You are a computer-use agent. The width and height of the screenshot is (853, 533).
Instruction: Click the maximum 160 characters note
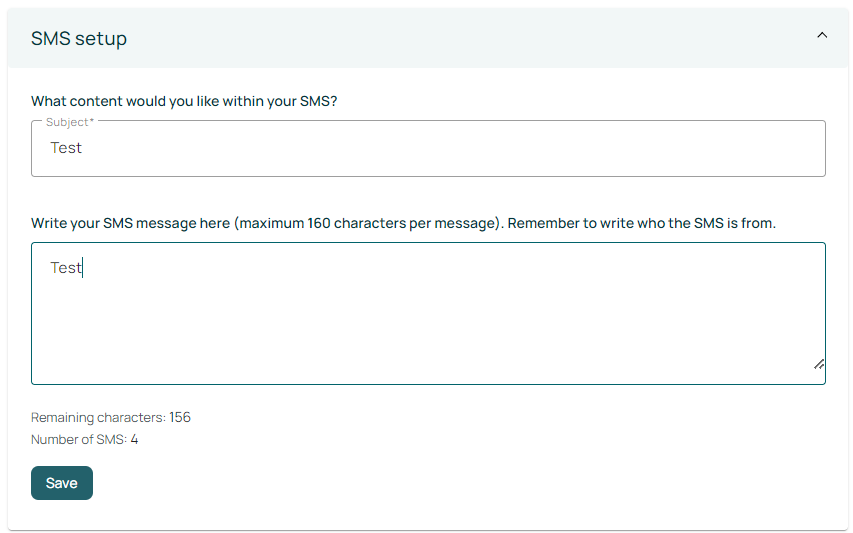pyautogui.click(x=368, y=223)
